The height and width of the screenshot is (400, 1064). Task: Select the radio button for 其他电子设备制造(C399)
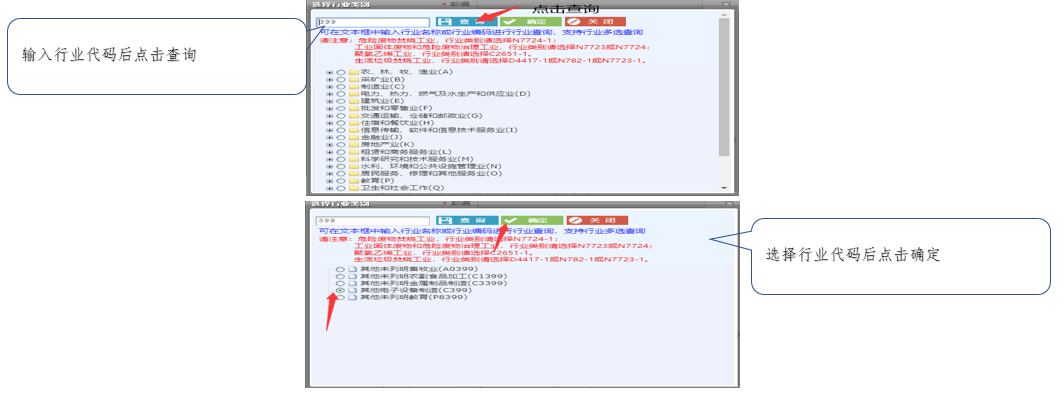coord(341,291)
